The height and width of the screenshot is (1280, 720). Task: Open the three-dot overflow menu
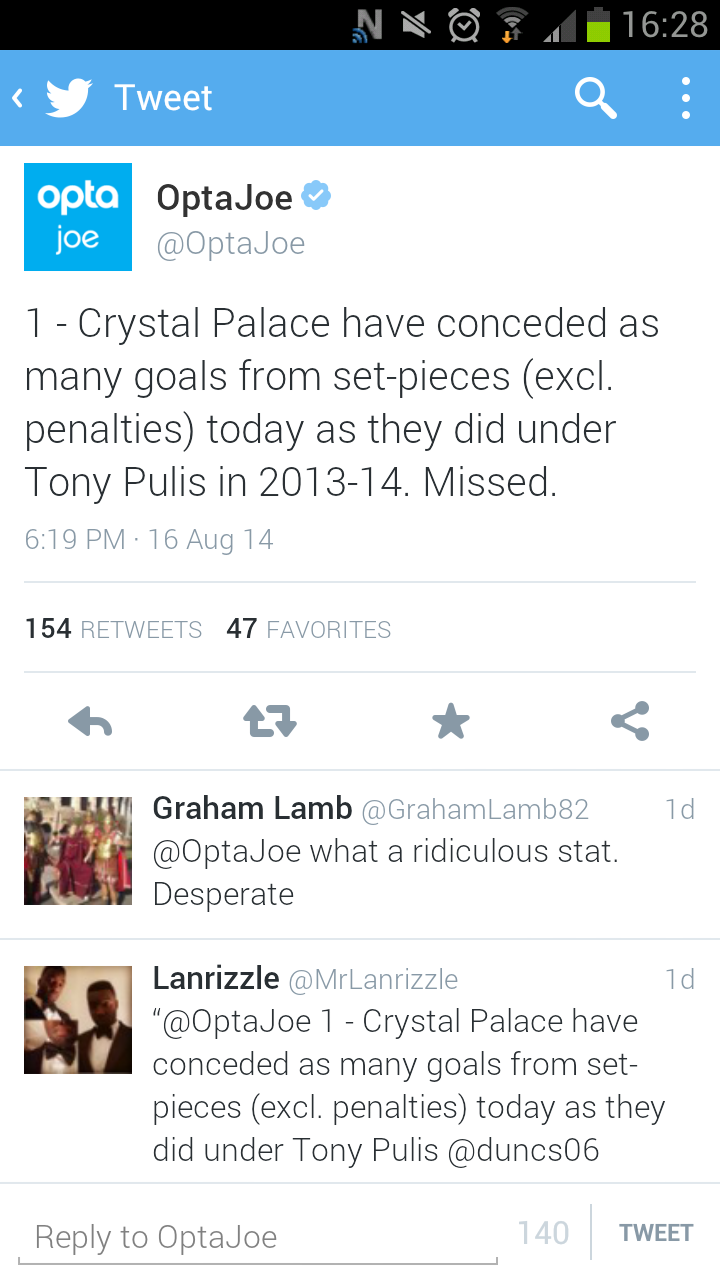coord(686,98)
